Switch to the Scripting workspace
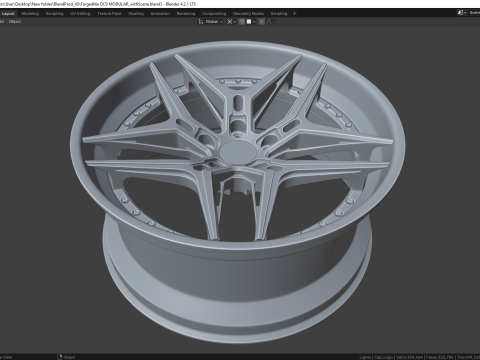This screenshot has width=480, height=360. (x=279, y=14)
